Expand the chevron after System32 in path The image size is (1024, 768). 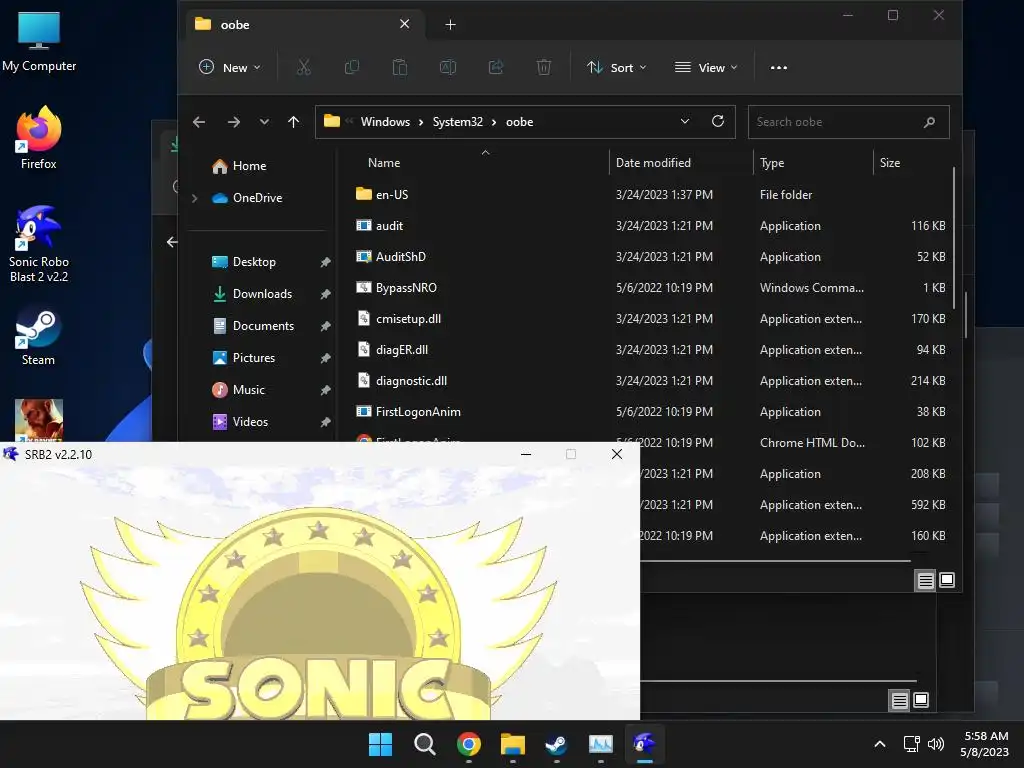click(494, 122)
